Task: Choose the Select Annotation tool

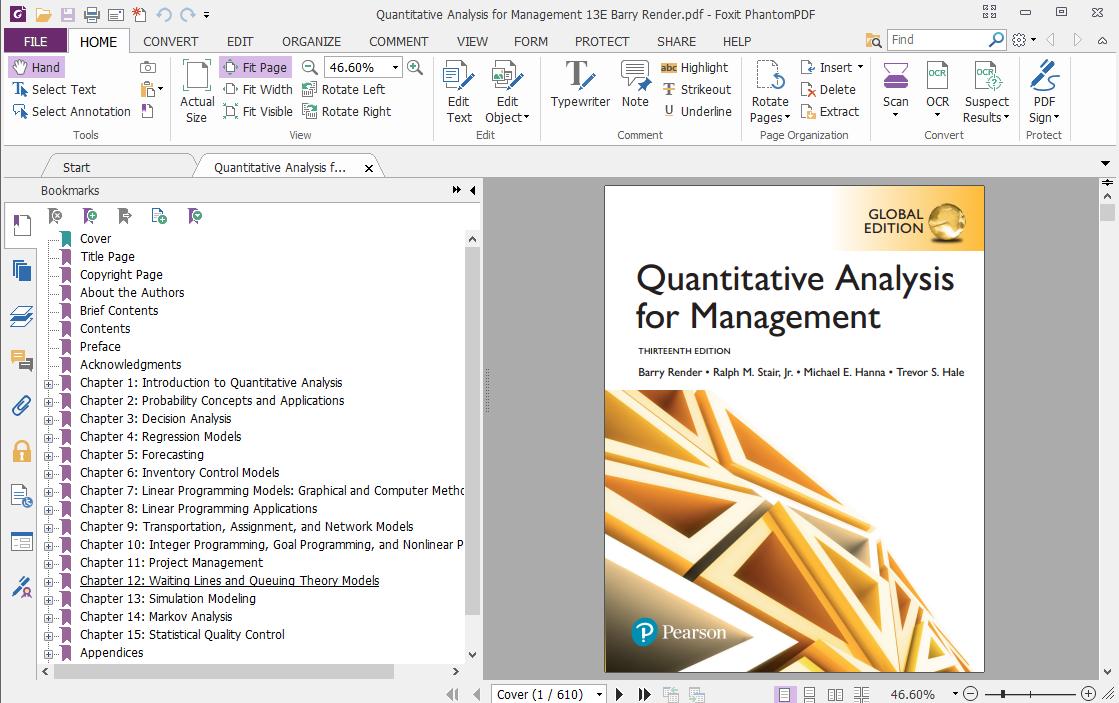Action: tap(71, 111)
